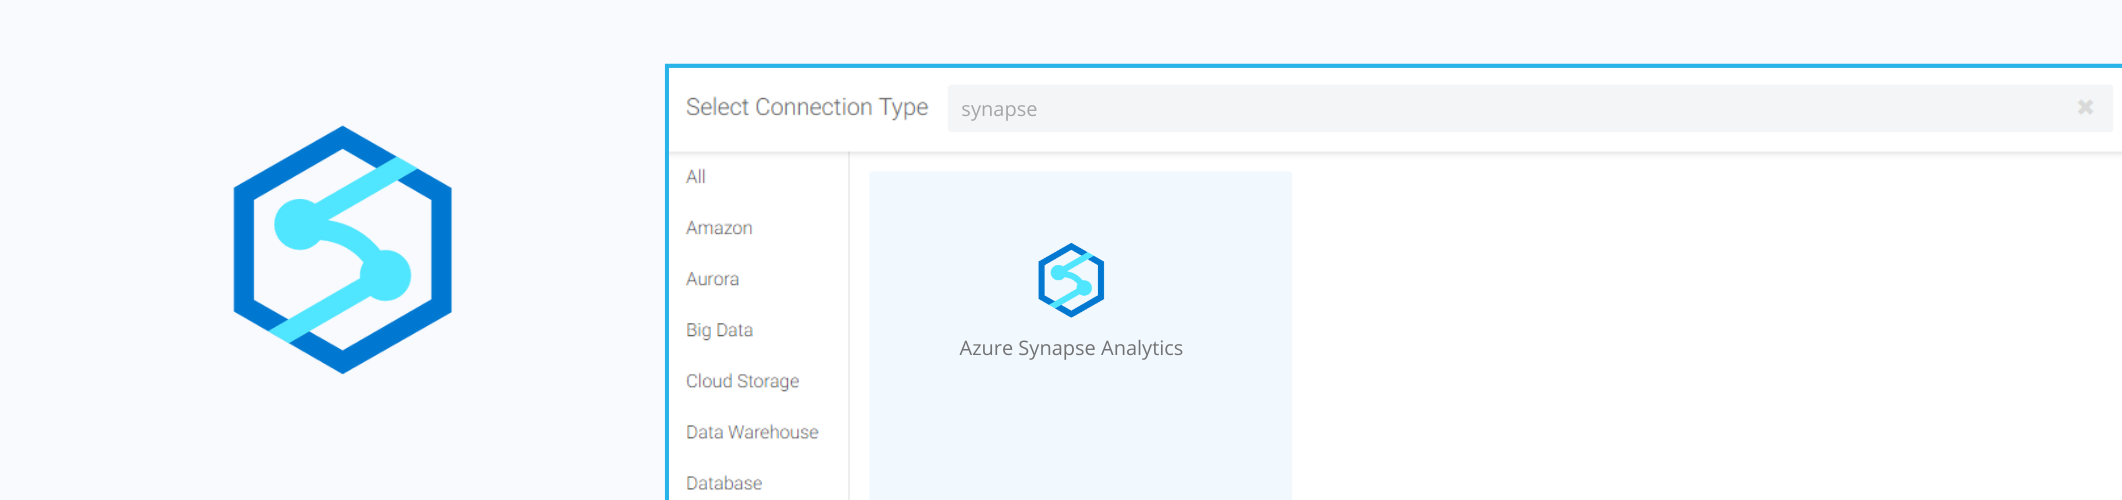Pick the Database category in sidebar
Image resolution: width=2122 pixels, height=500 pixels.
click(x=724, y=483)
